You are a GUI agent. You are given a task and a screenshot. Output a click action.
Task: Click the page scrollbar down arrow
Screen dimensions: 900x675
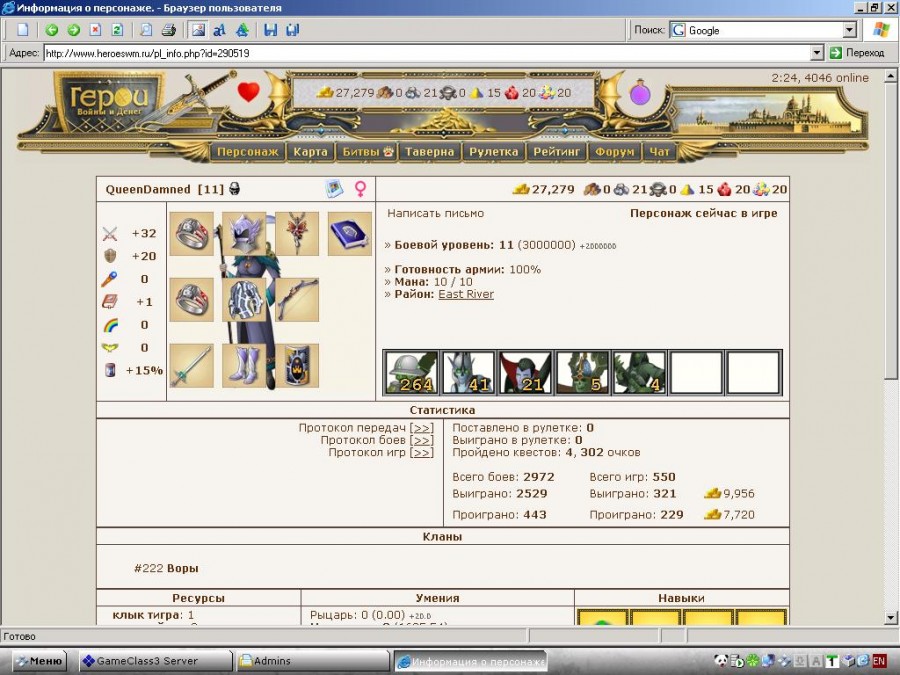pos(890,618)
